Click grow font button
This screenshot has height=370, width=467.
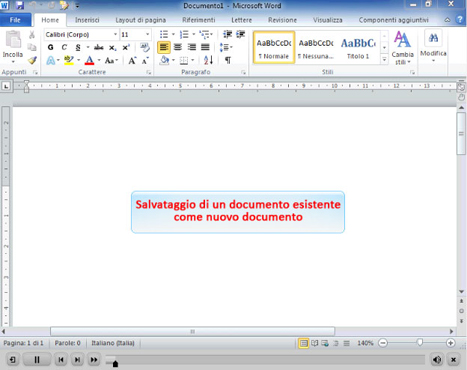pyautogui.click(x=132, y=60)
